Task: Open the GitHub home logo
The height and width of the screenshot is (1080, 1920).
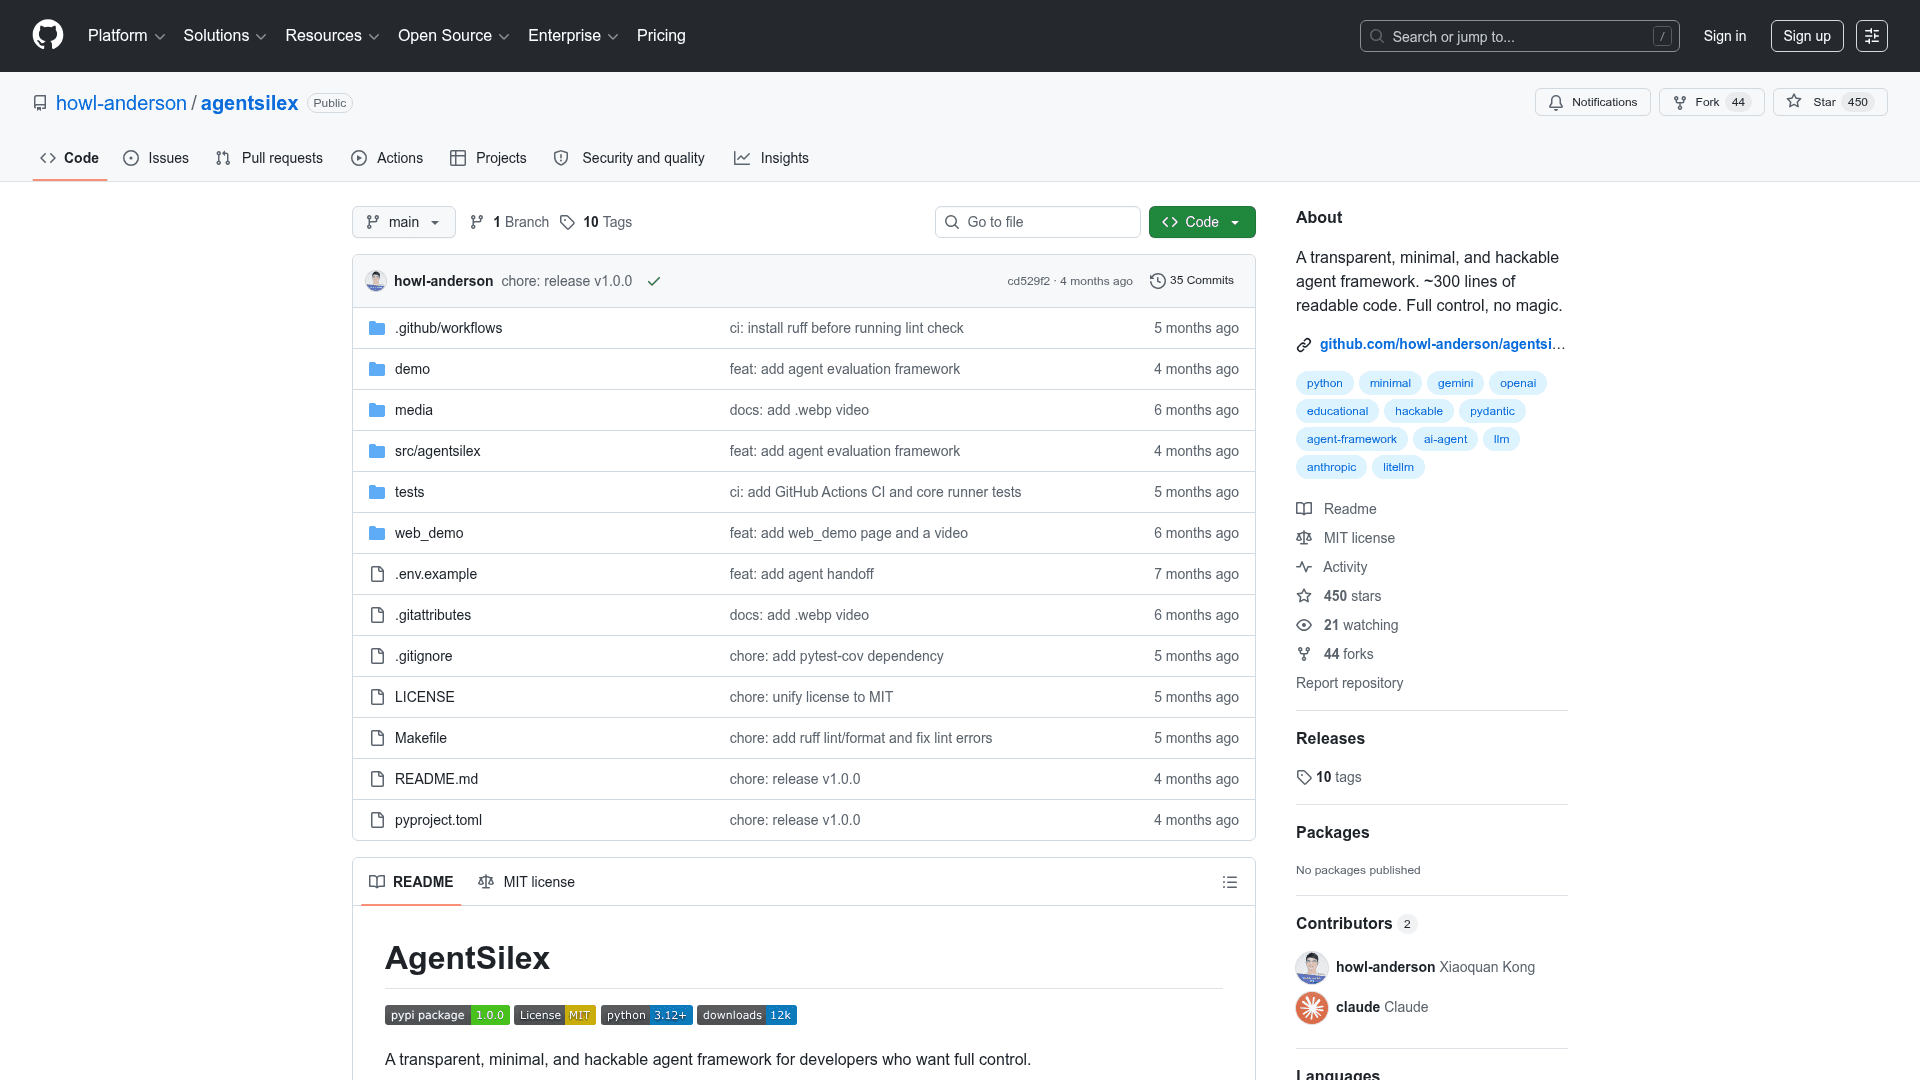Action: click(x=48, y=35)
